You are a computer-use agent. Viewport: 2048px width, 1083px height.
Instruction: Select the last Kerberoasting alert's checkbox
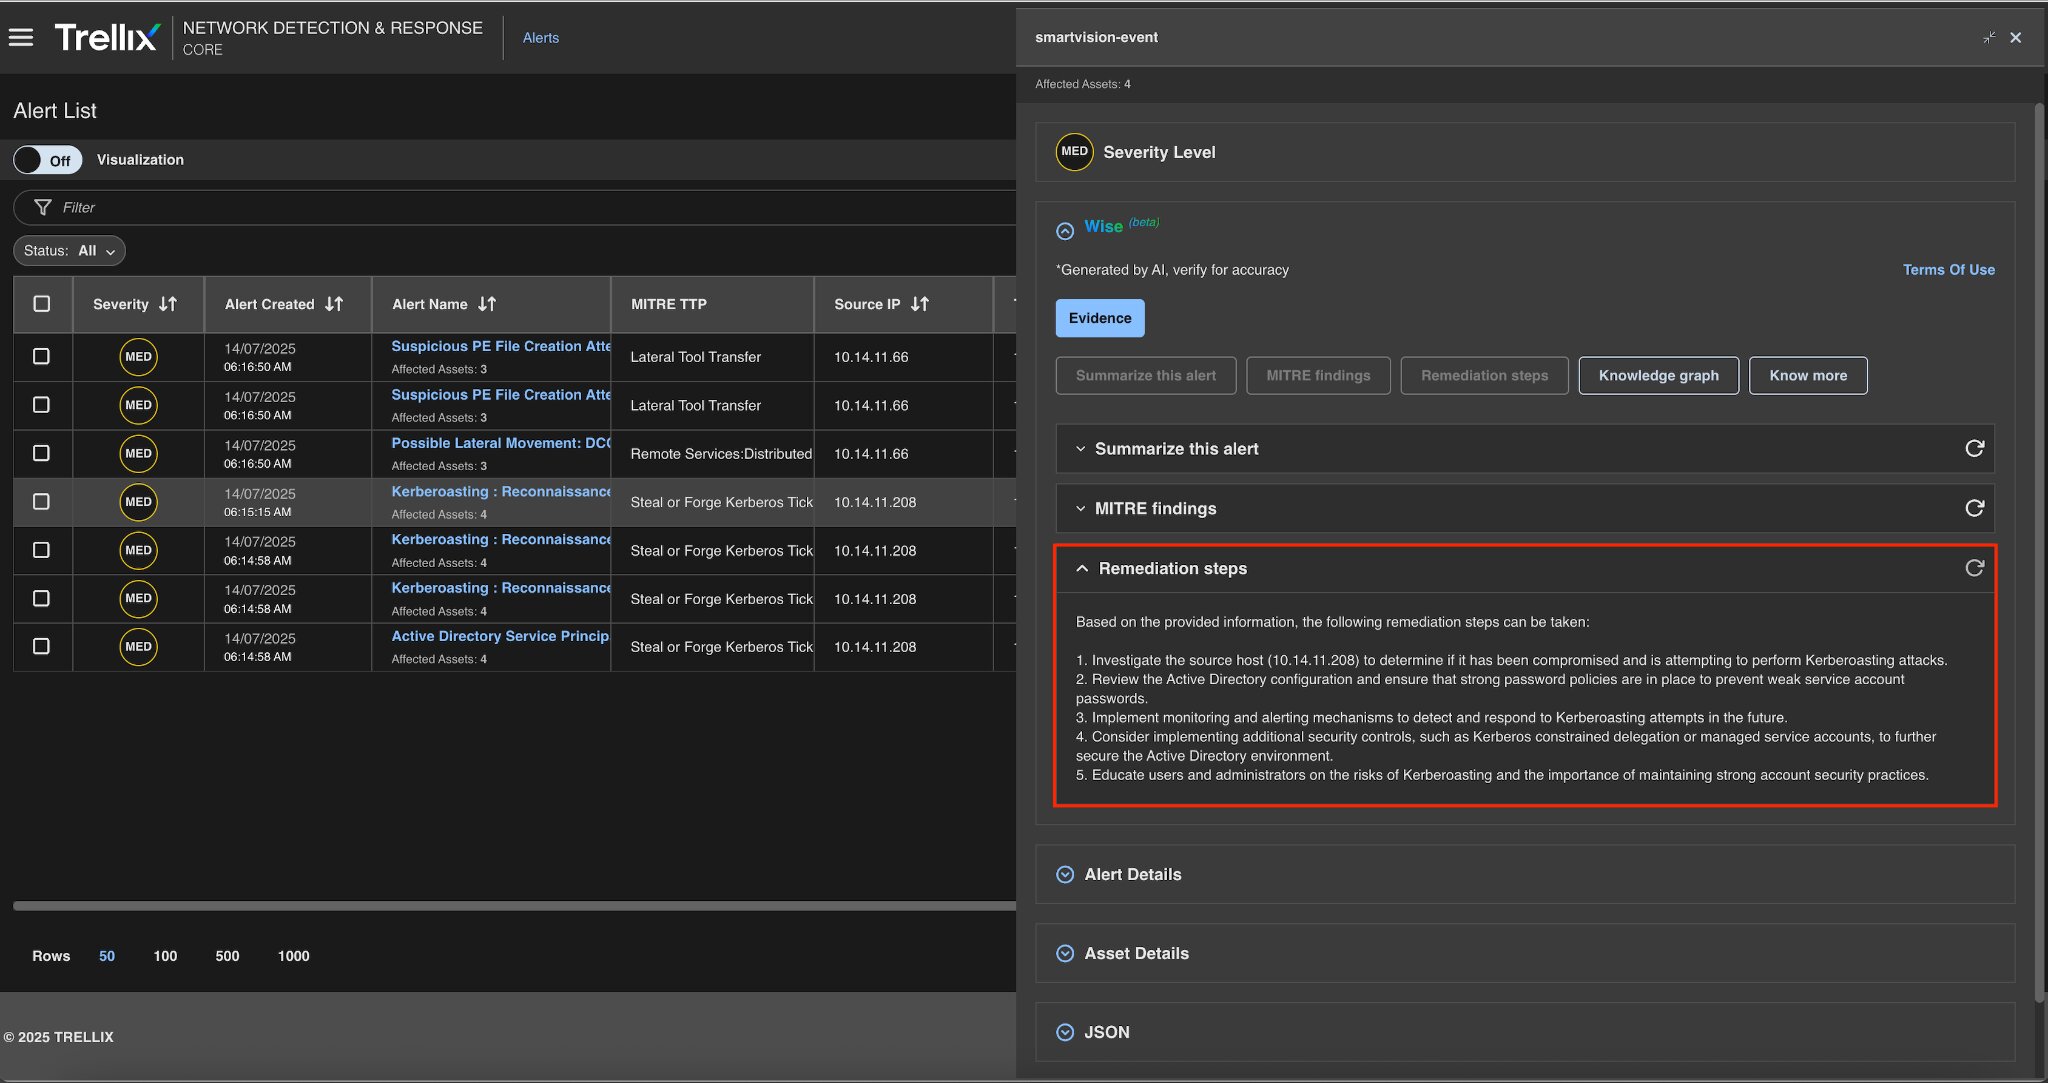coord(41,598)
